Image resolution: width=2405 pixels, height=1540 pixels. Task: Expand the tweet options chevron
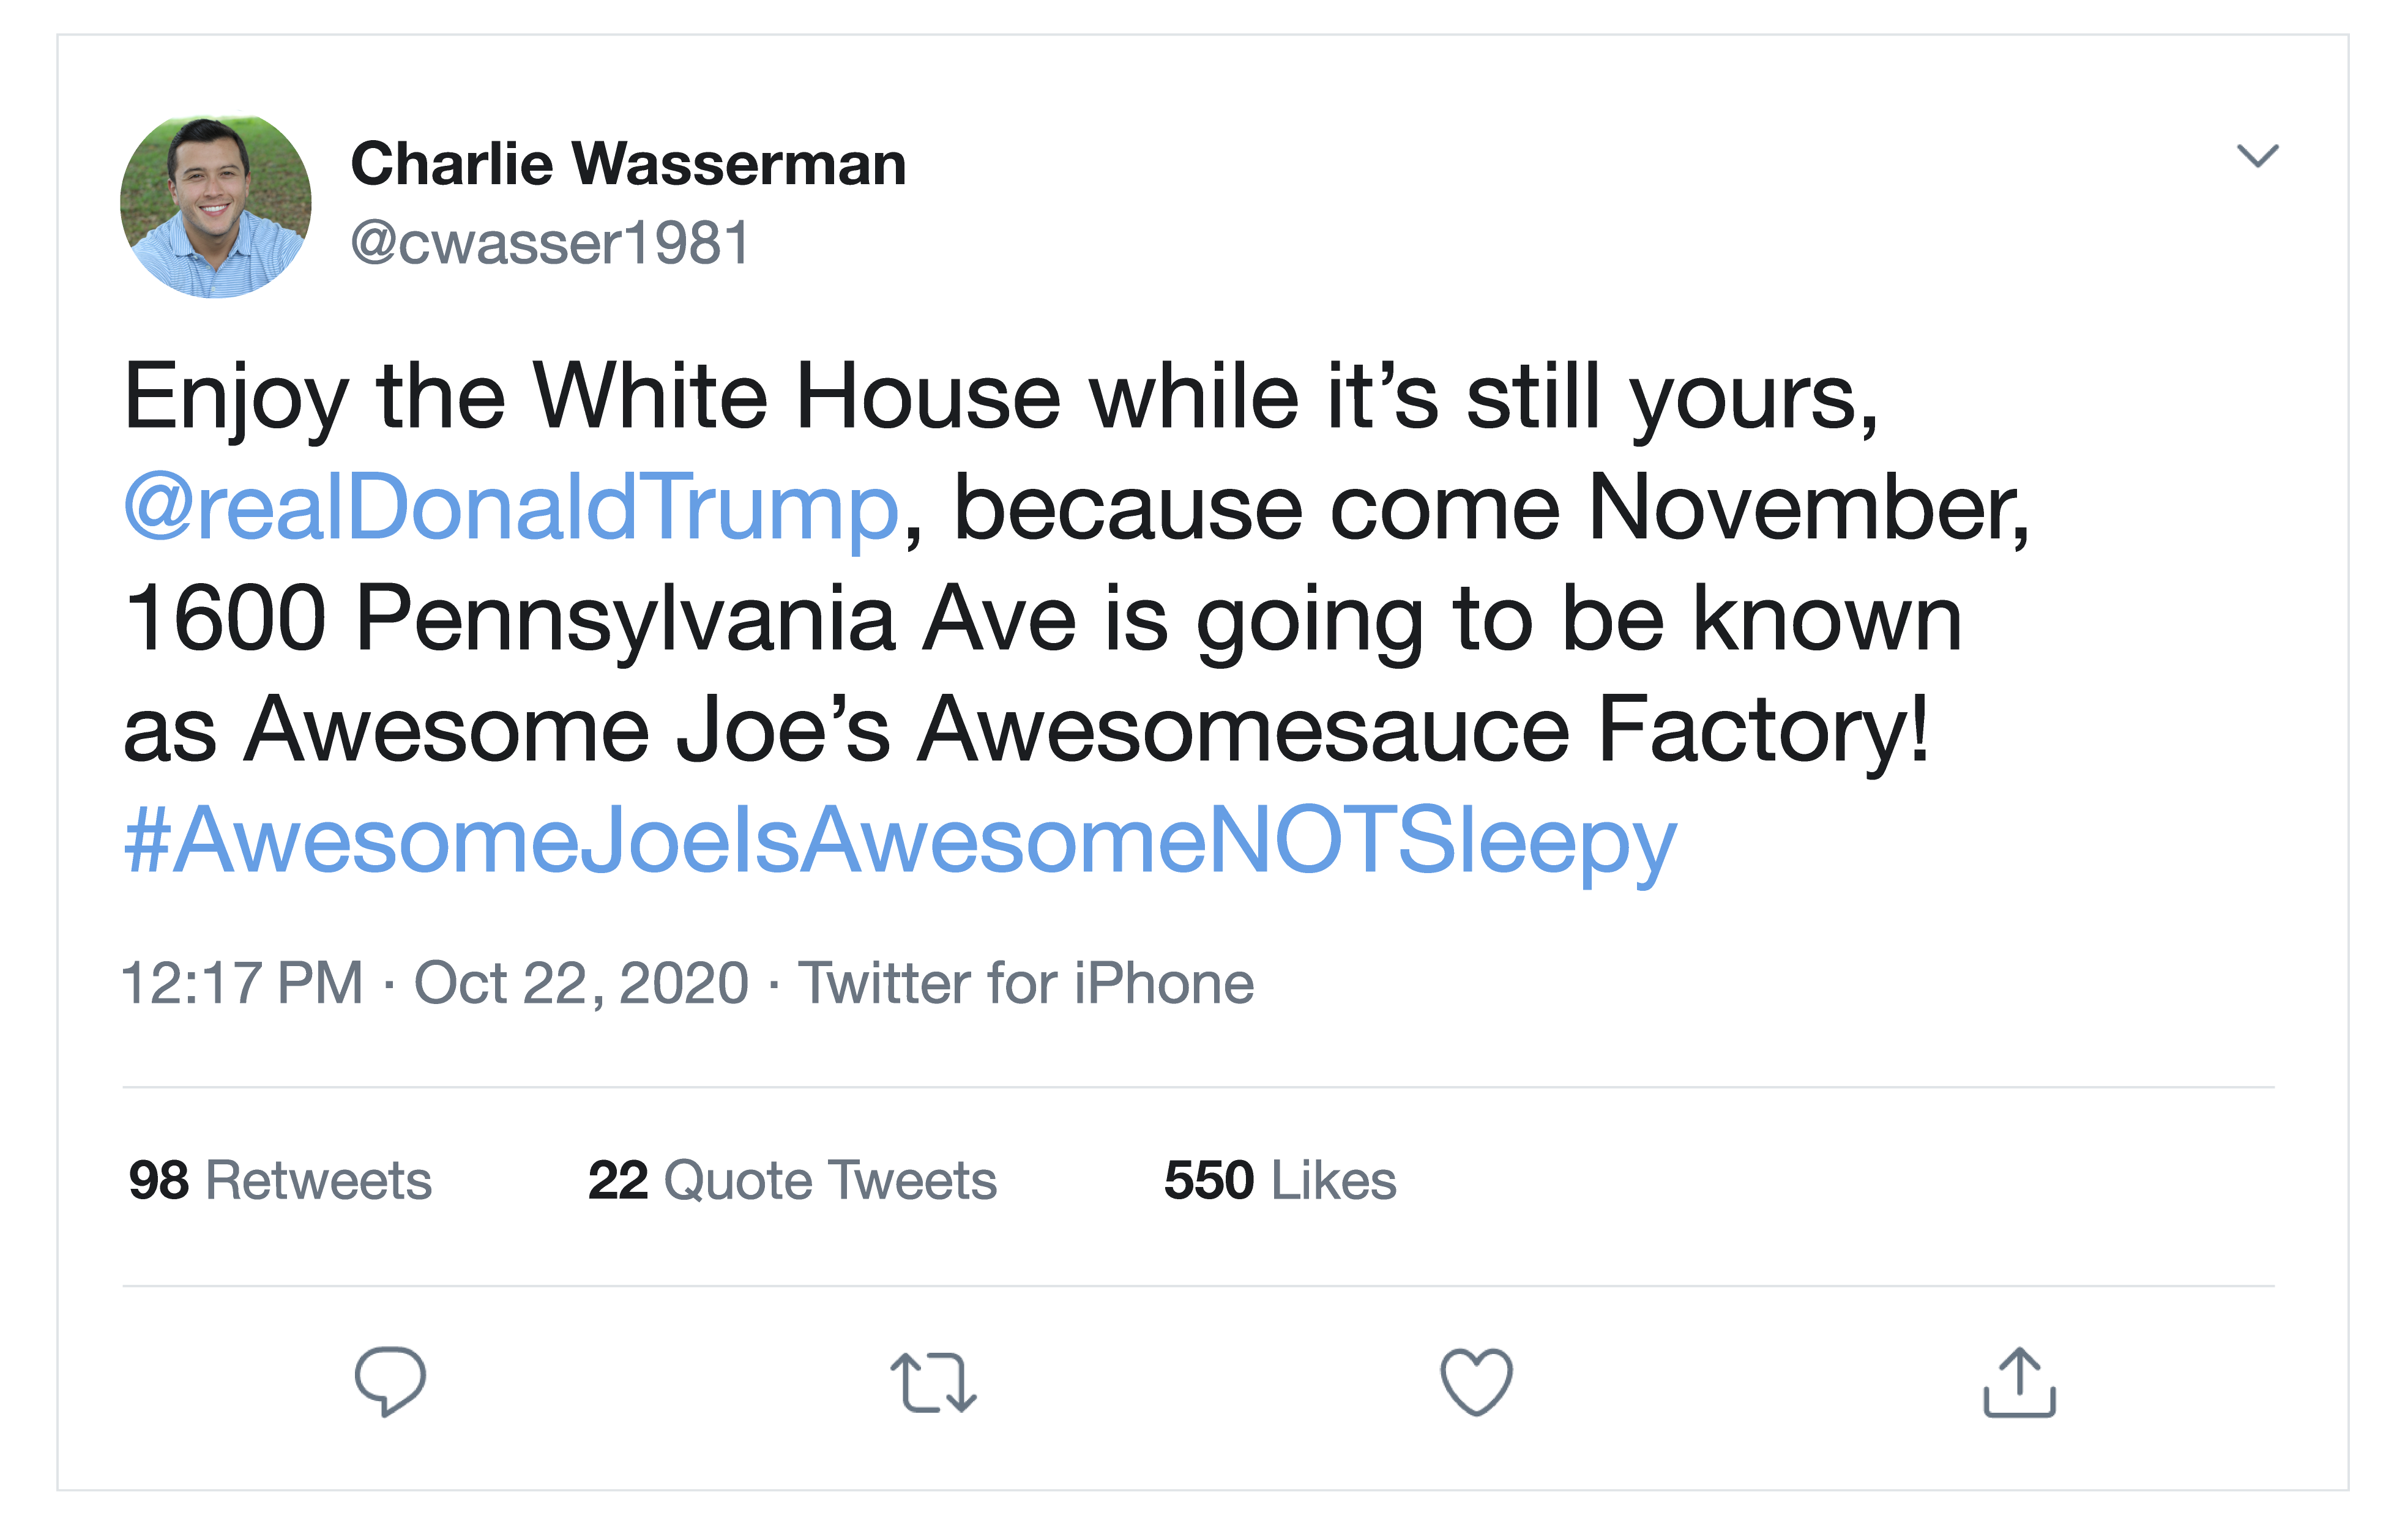(x=2256, y=156)
